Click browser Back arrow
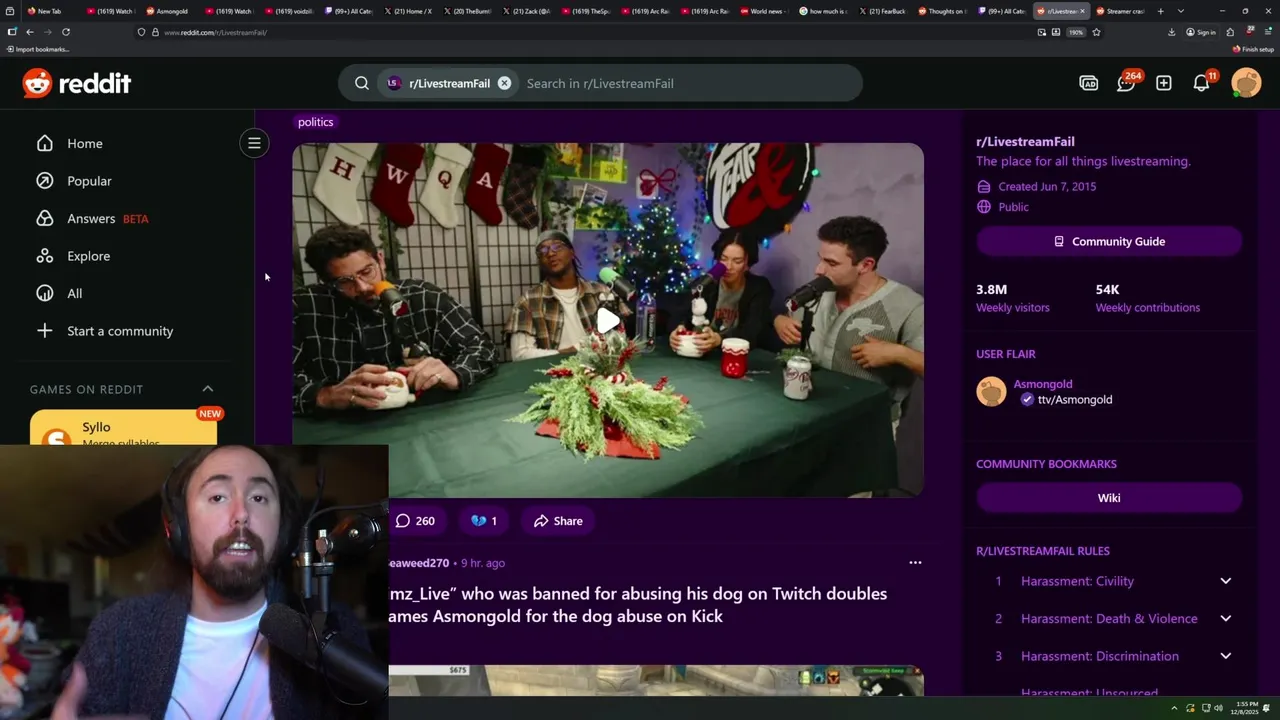The image size is (1280, 720). click(30, 32)
